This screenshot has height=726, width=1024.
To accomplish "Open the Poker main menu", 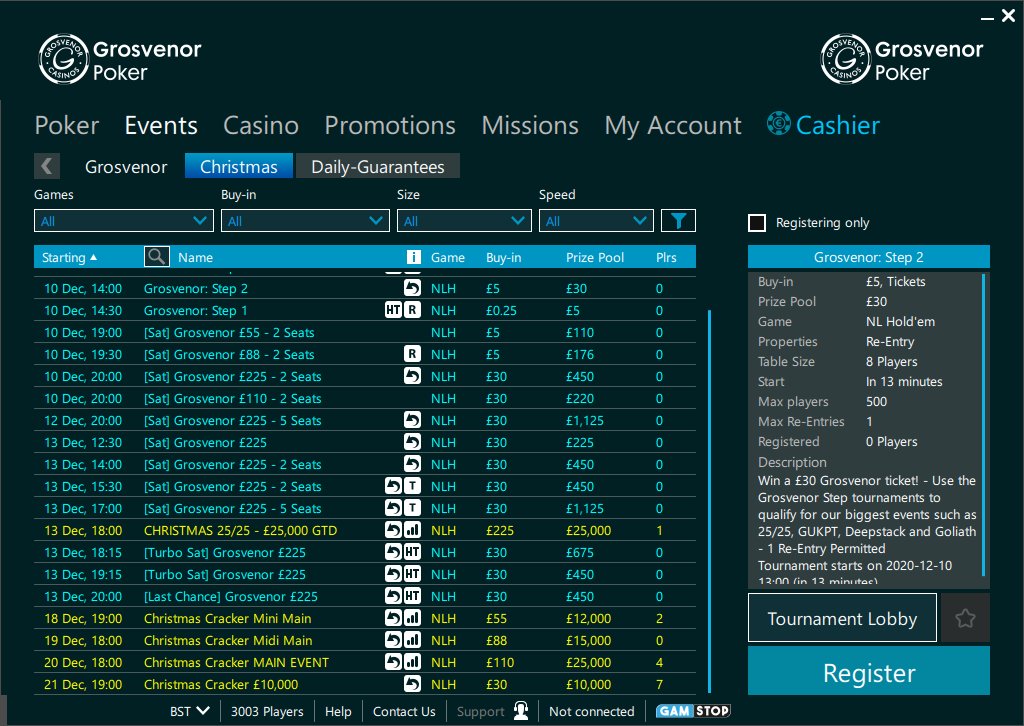I will pos(67,125).
